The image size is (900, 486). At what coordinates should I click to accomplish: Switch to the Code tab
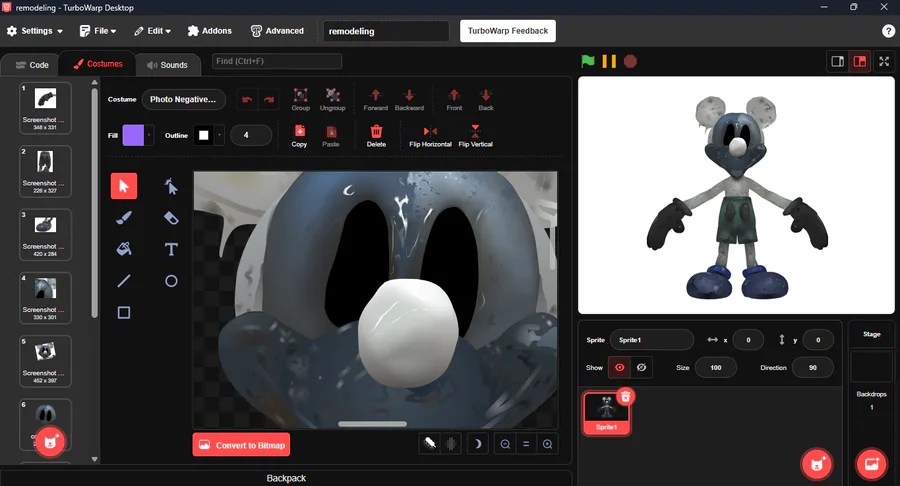(32, 65)
